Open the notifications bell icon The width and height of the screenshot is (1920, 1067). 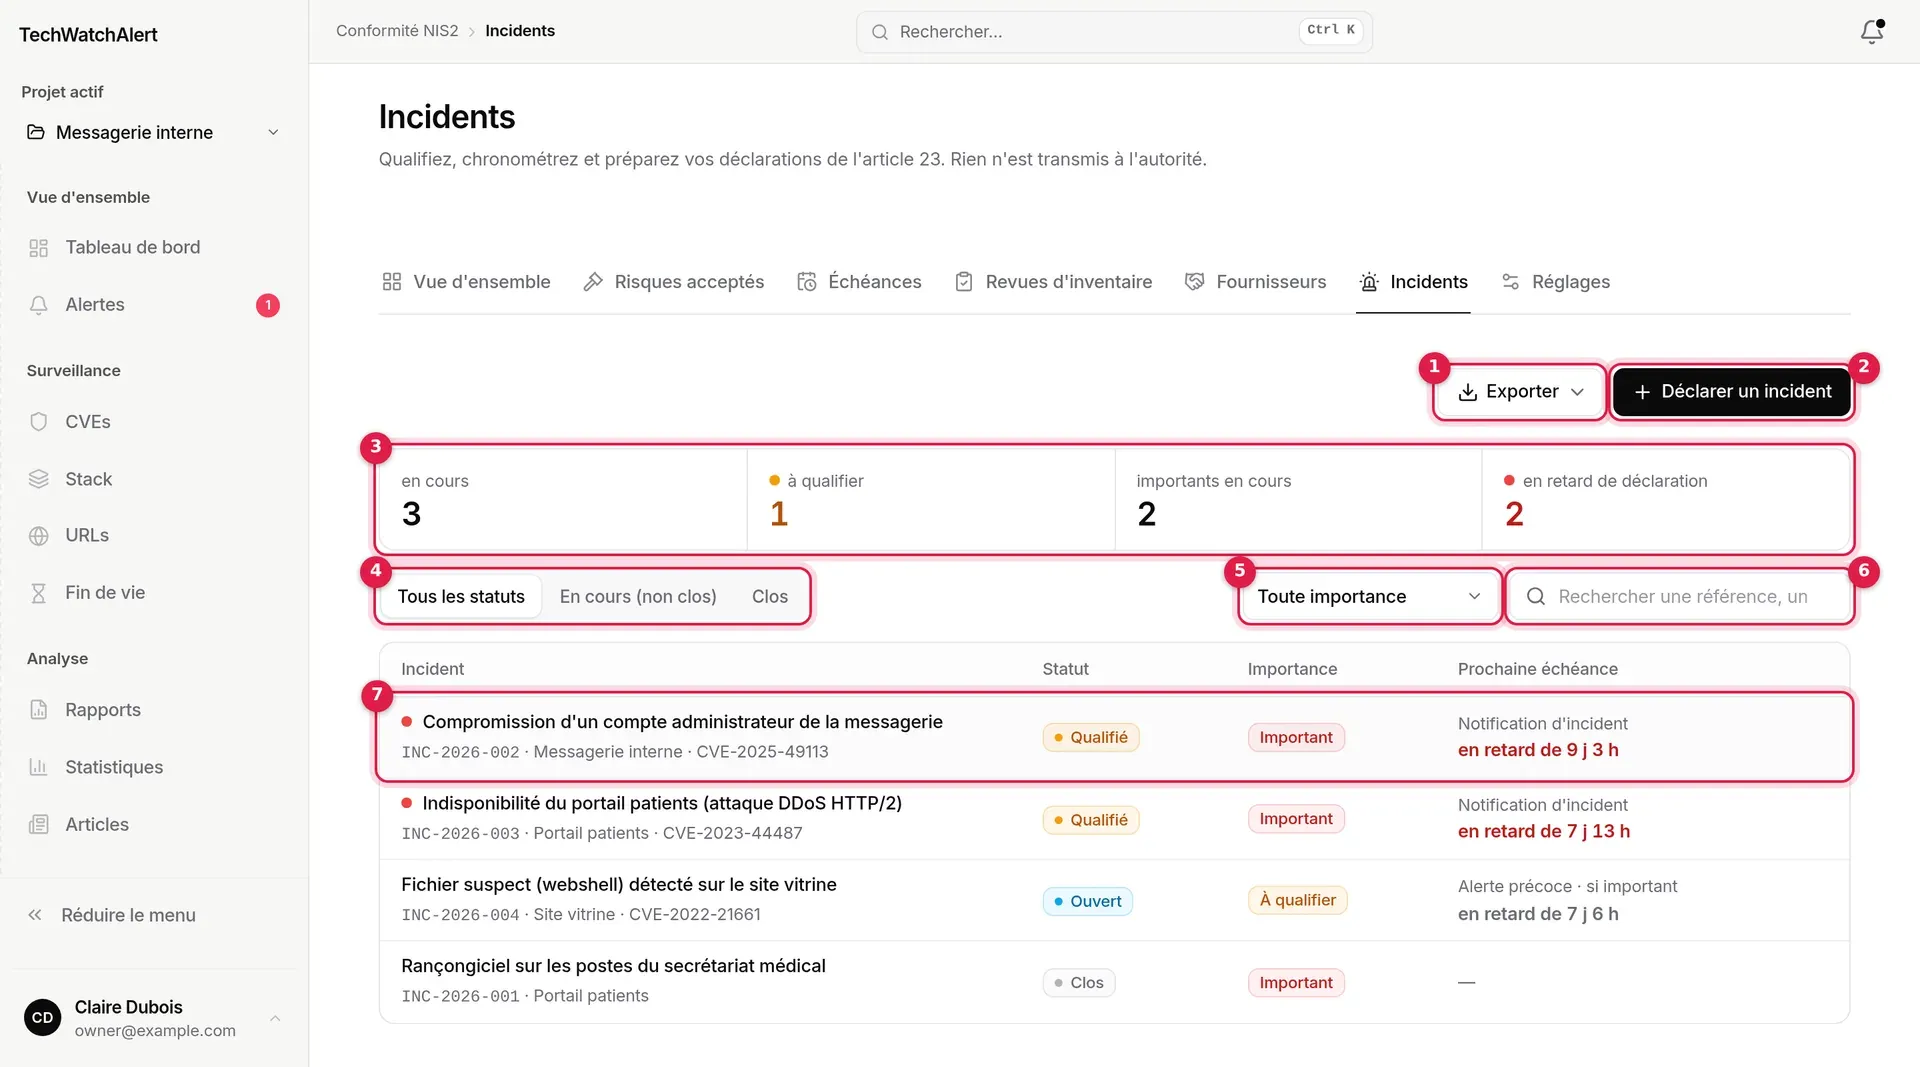coord(1872,32)
